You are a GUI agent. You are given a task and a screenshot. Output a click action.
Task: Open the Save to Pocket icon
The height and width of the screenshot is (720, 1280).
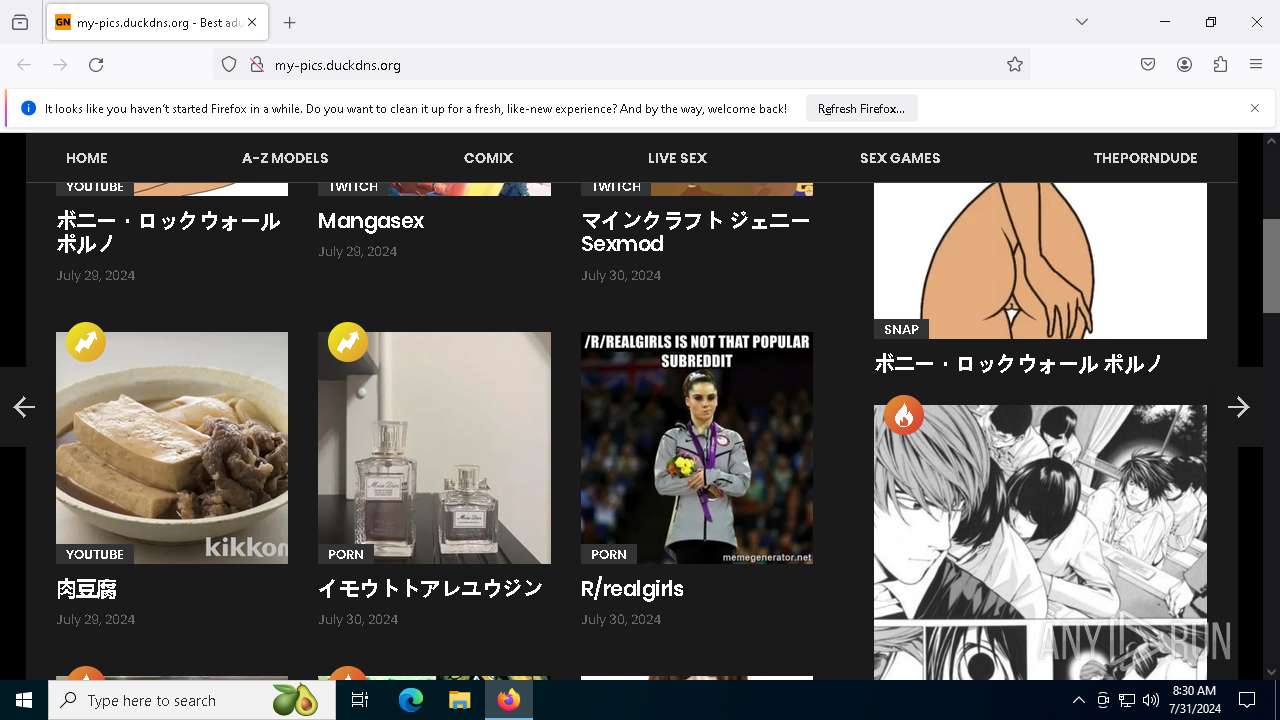(x=1148, y=65)
